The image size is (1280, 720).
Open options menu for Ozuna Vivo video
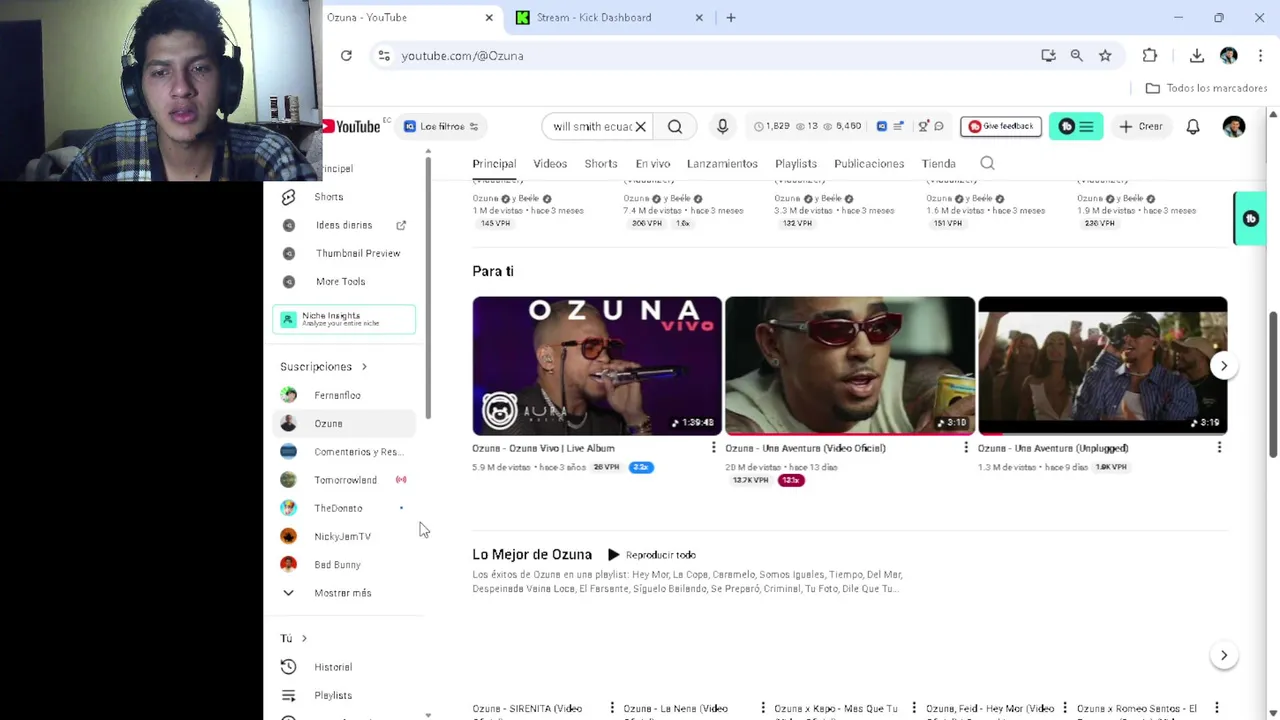click(x=713, y=448)
